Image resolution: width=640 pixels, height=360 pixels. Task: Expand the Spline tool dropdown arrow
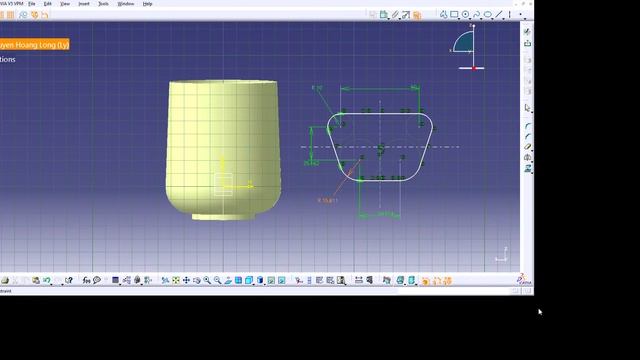tap(481, 18)
